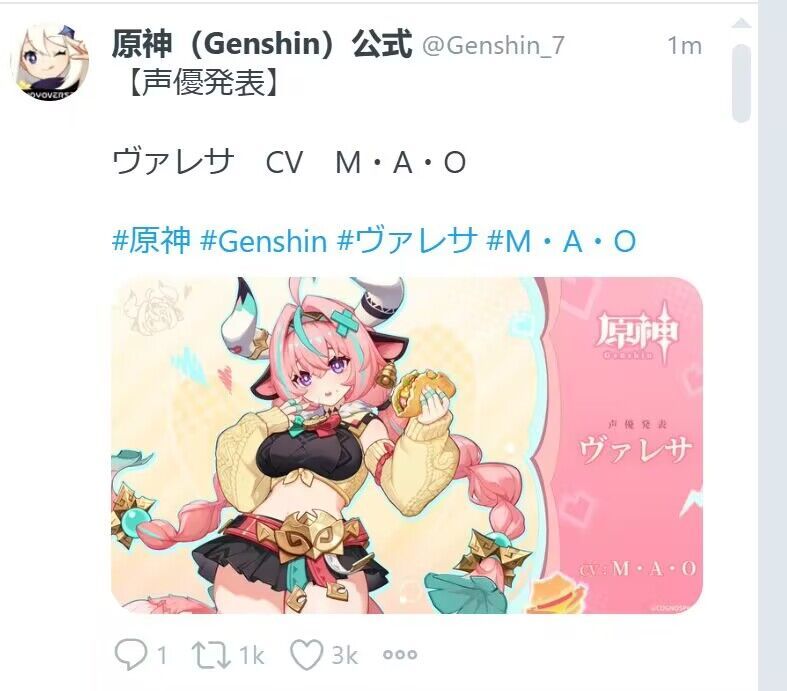Screen dimensions: 787x691
Task: Click the 3k likes count
Action: (x=345, y=655)
